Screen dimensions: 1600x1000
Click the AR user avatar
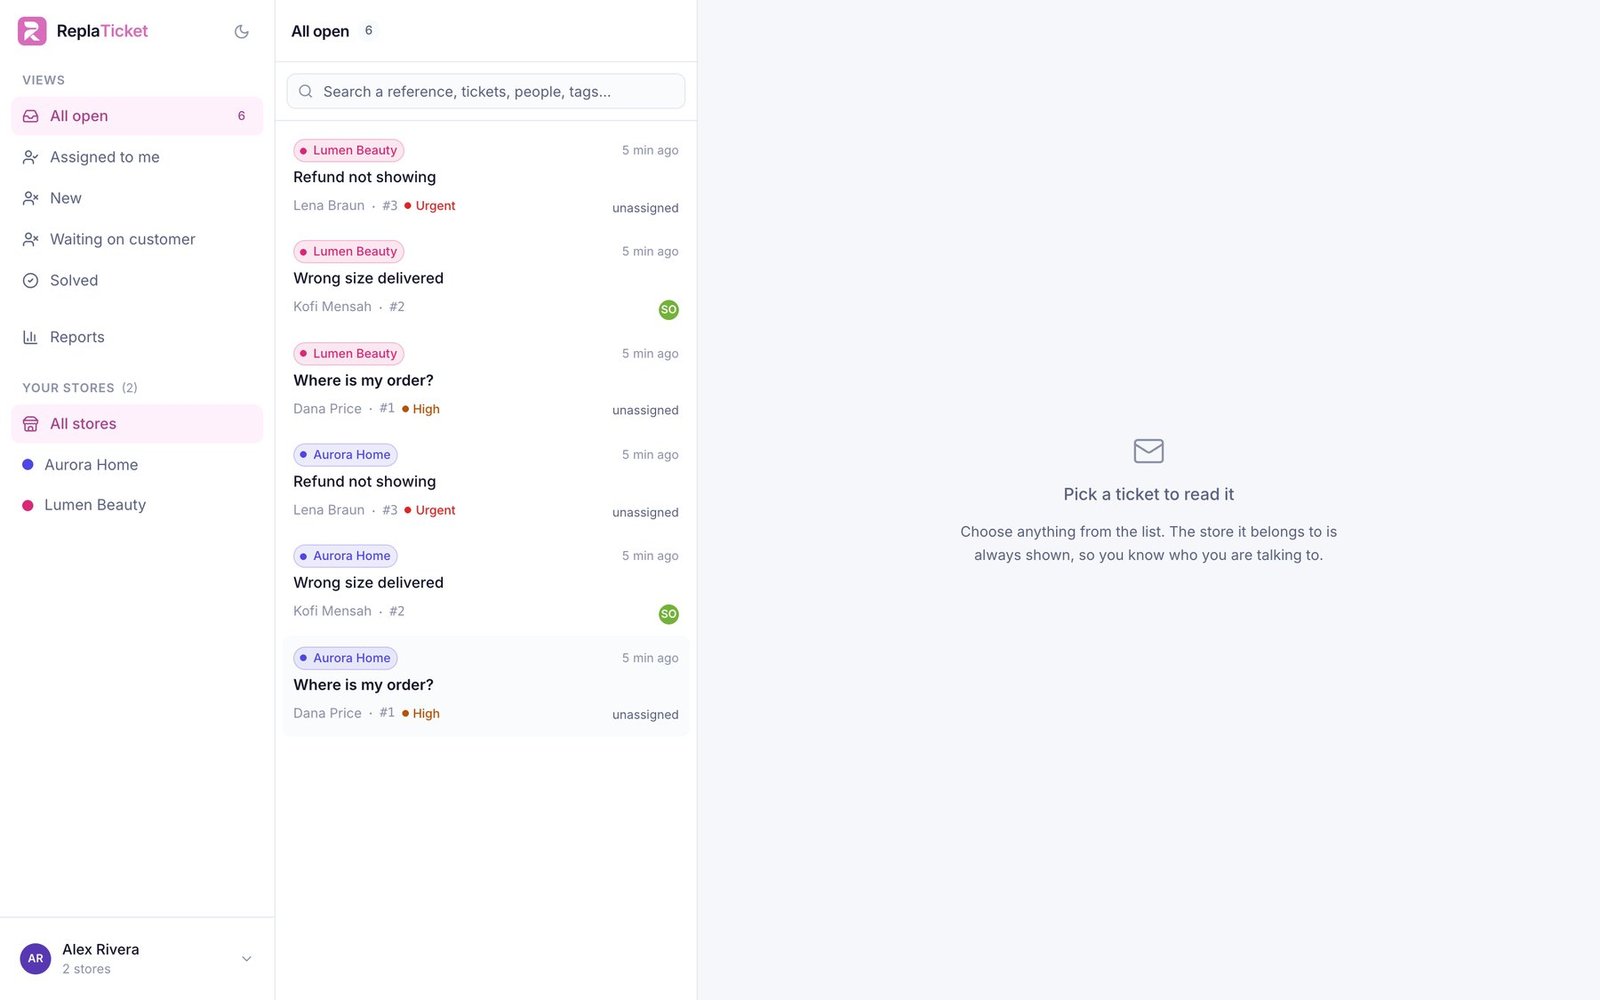tap(35, 958)
